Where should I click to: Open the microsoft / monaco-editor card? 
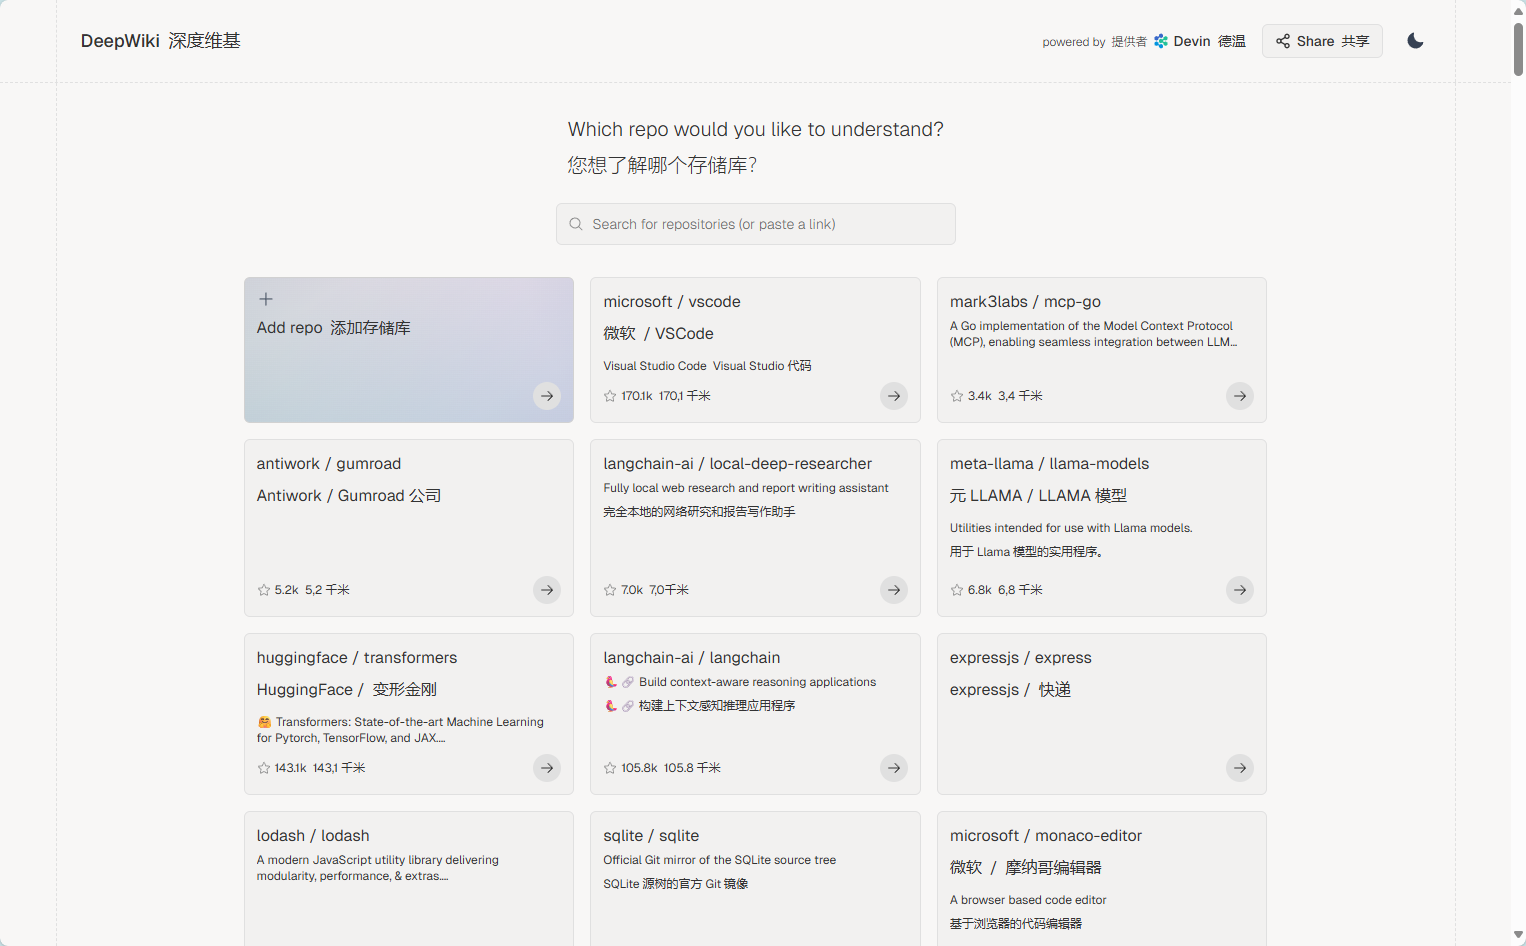coord(1102,878)
